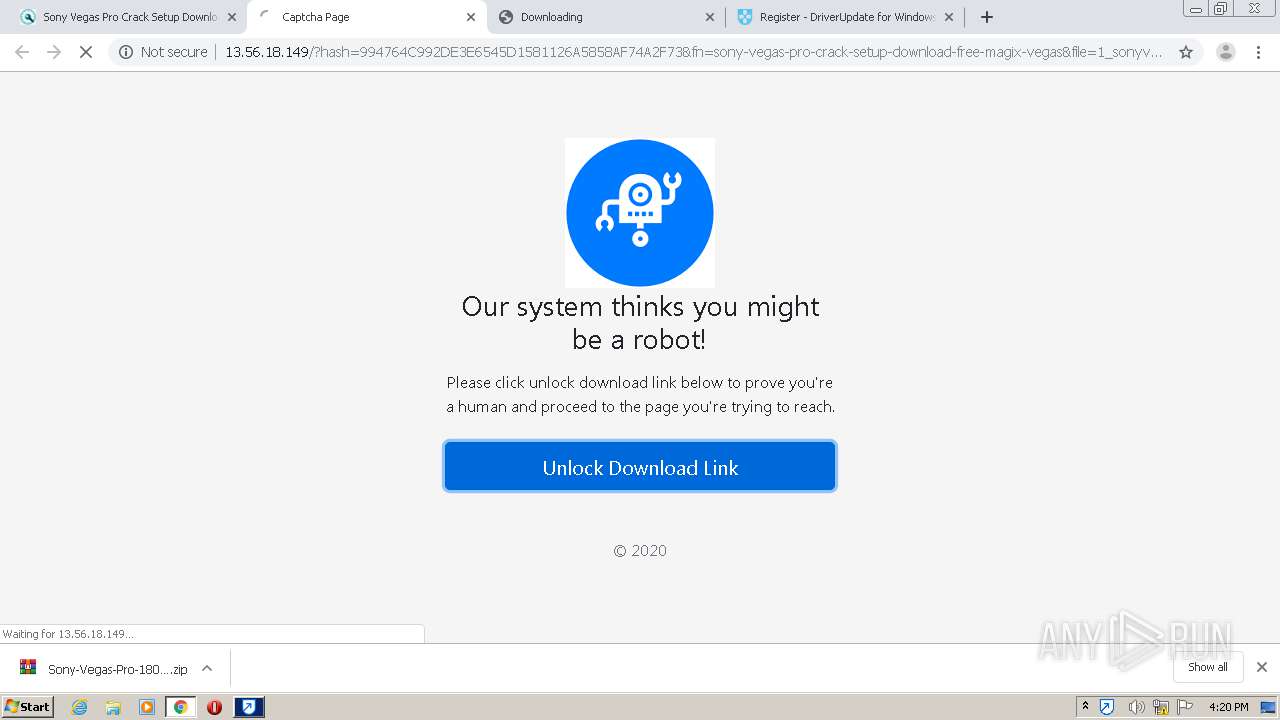
Task: Minimize the Chrome window
Action: click(1196, 8)
